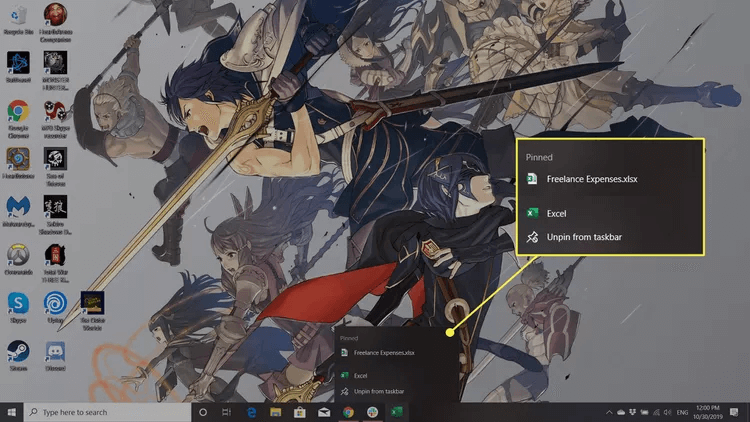Select the Malwarebytes desktop shortcut

18,211
